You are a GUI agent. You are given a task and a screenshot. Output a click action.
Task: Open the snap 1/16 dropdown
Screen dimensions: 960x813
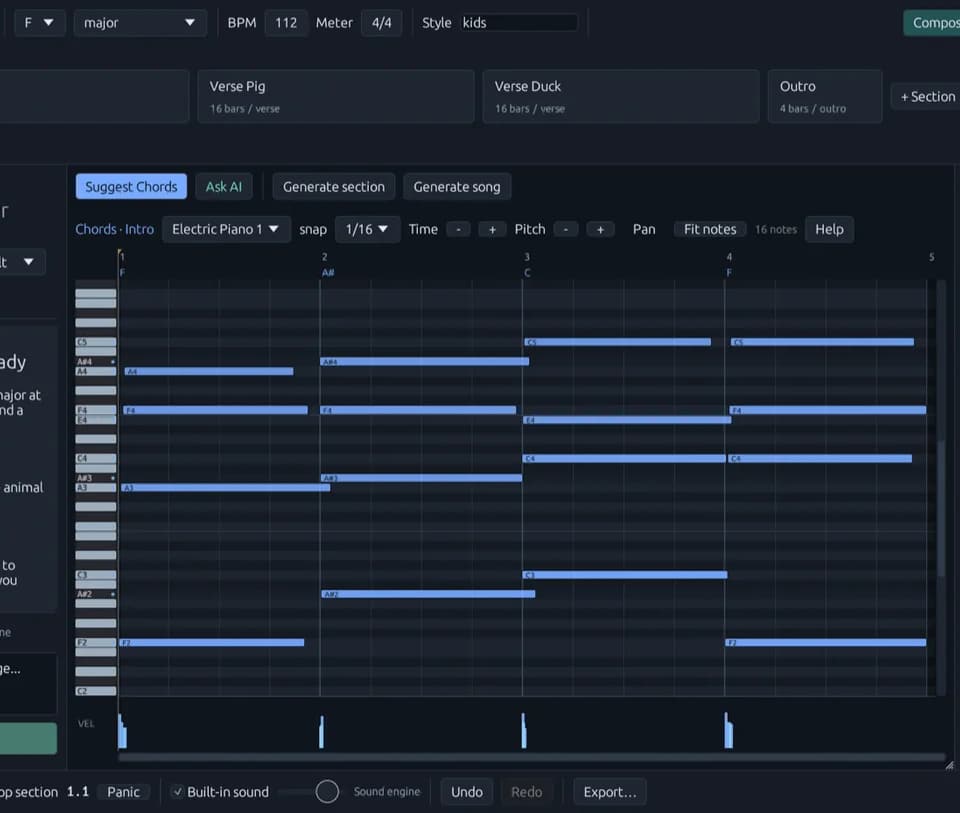pos(367,229)
